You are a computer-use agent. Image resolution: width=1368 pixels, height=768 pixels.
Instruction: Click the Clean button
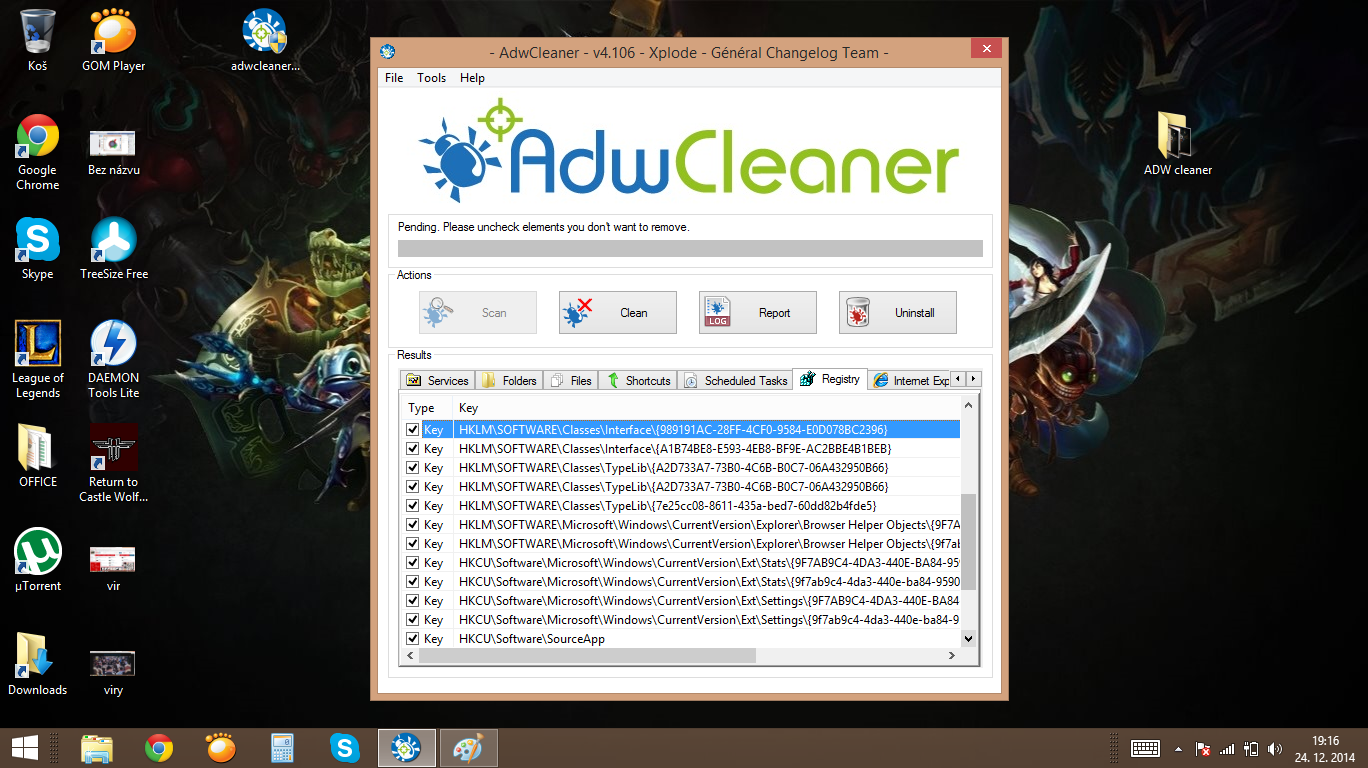(x=618, y=312)
